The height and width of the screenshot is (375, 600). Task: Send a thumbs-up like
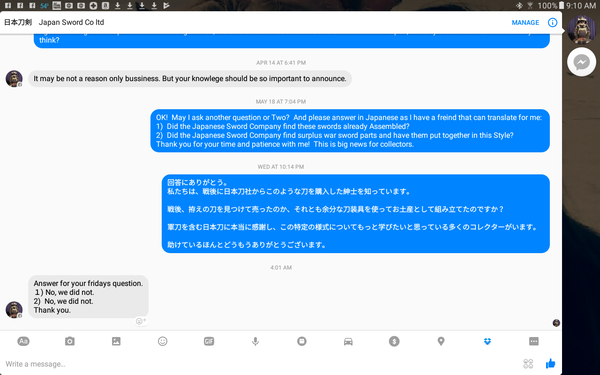550,363
